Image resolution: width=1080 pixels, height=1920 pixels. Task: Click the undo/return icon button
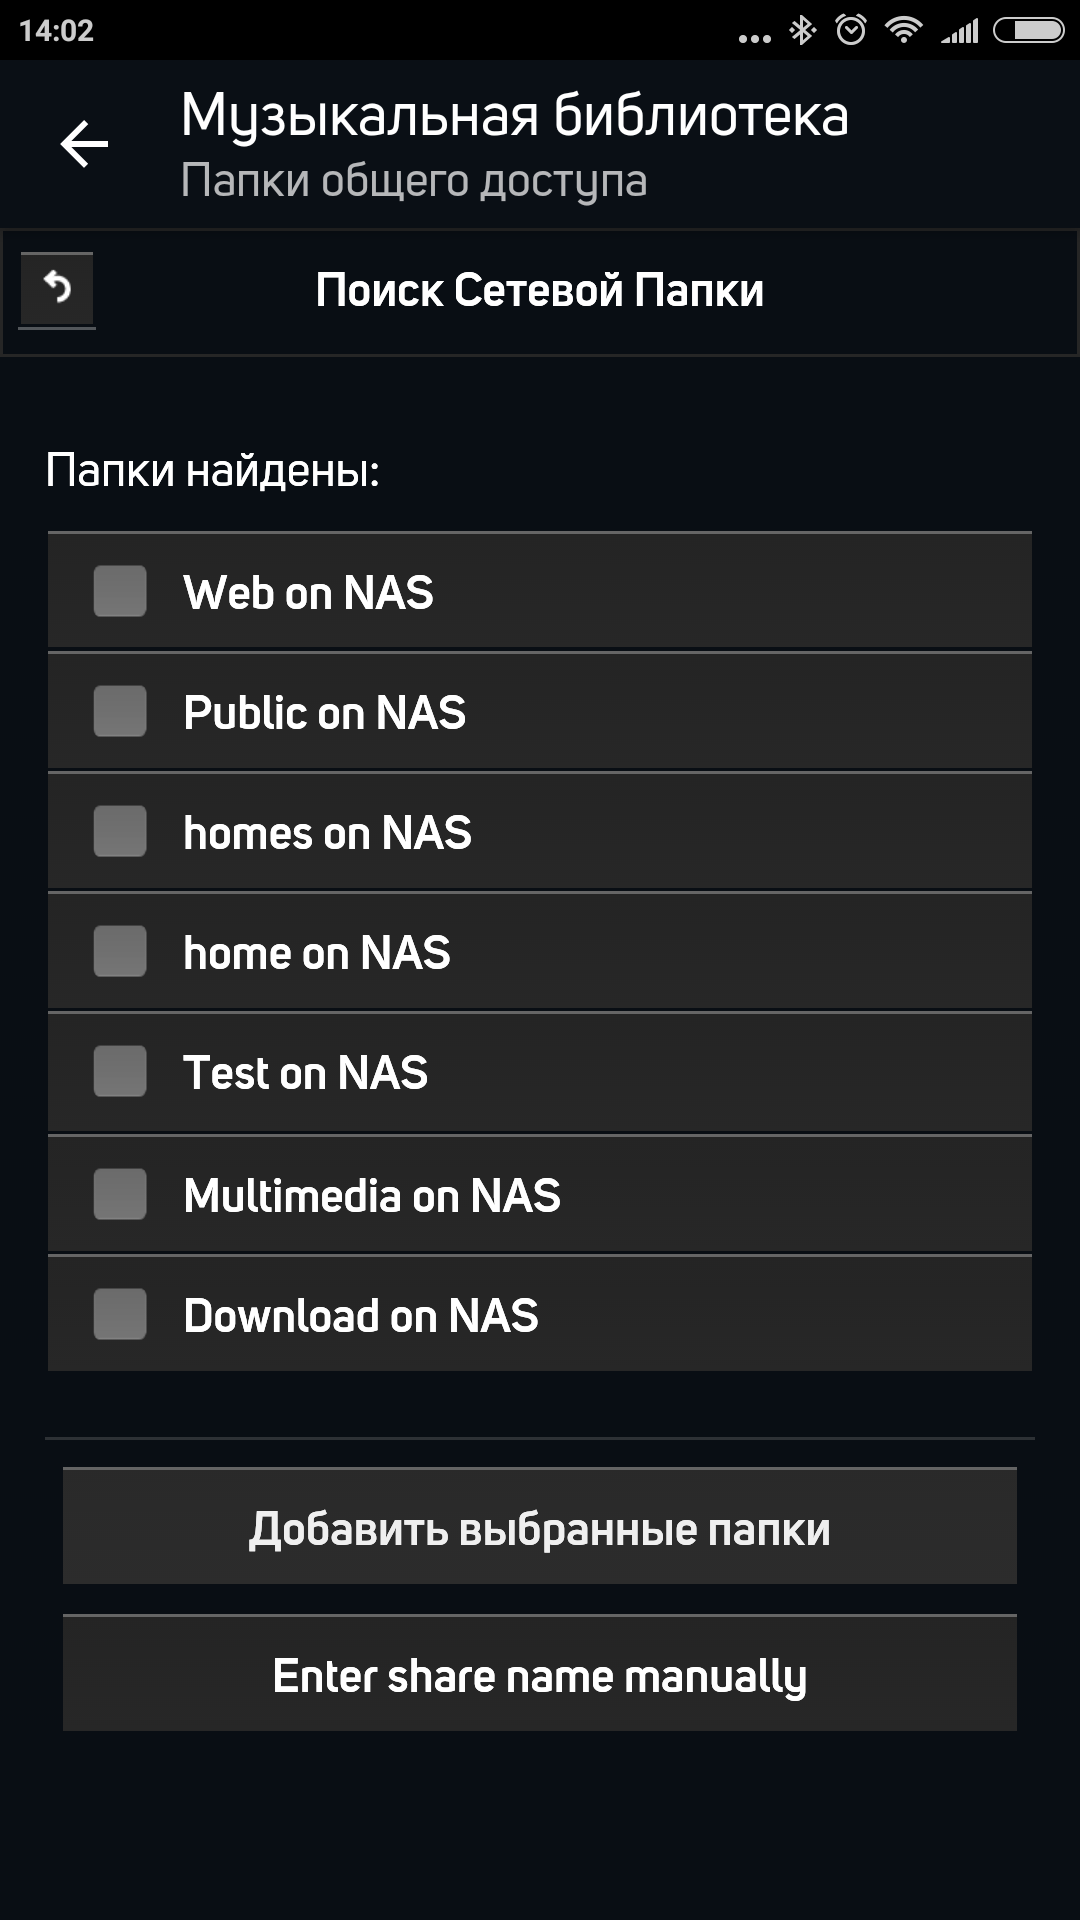click(x=57, y=289)
